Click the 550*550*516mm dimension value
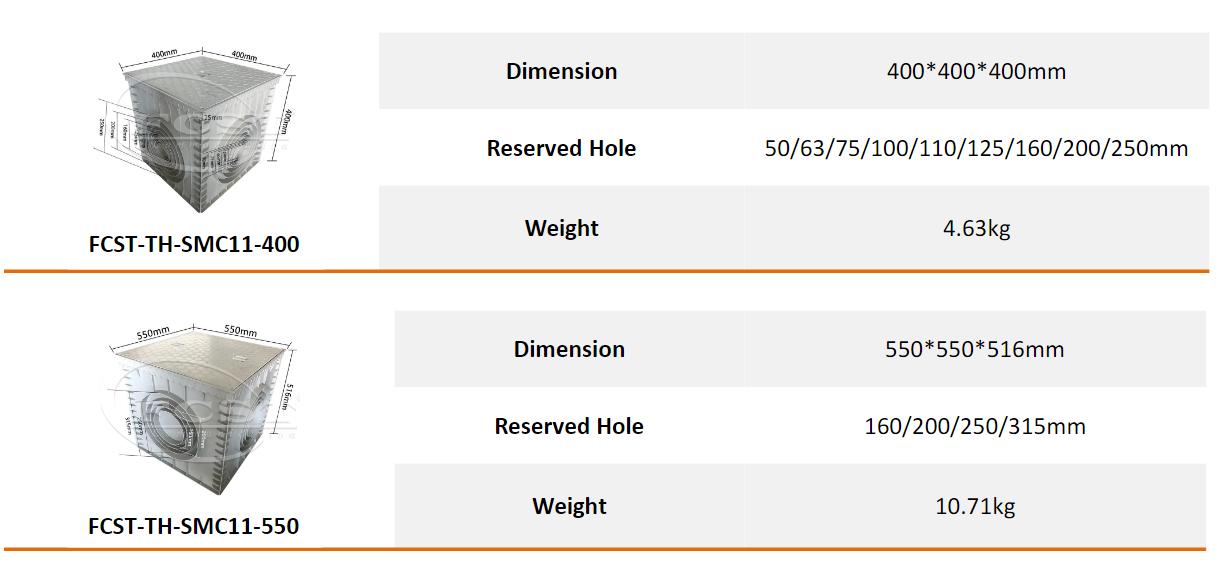The image size is (1227, 578). (x=974, y=349)
